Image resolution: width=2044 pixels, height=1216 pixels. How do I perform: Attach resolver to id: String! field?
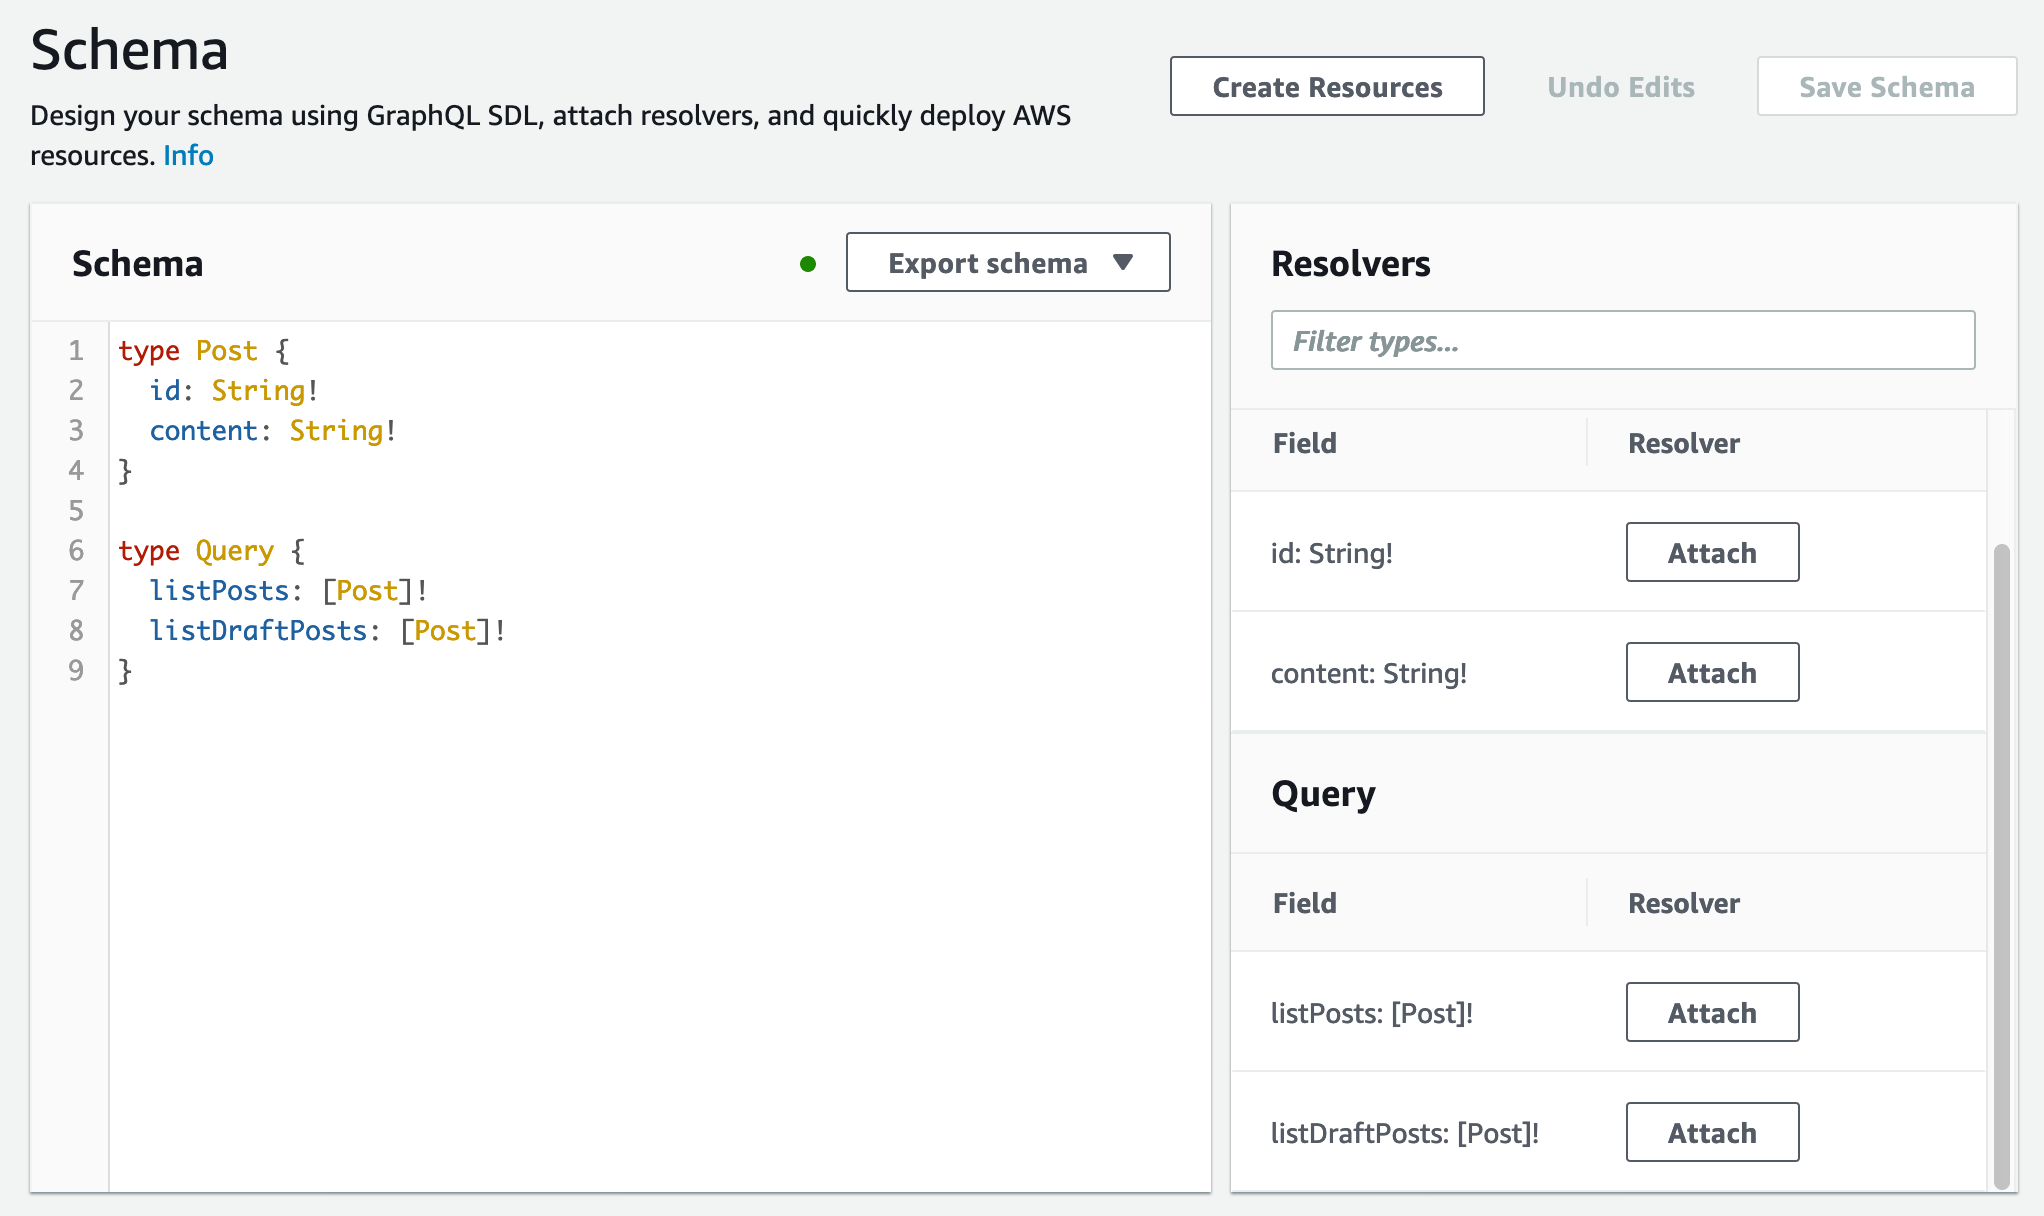coord(1711,553)
